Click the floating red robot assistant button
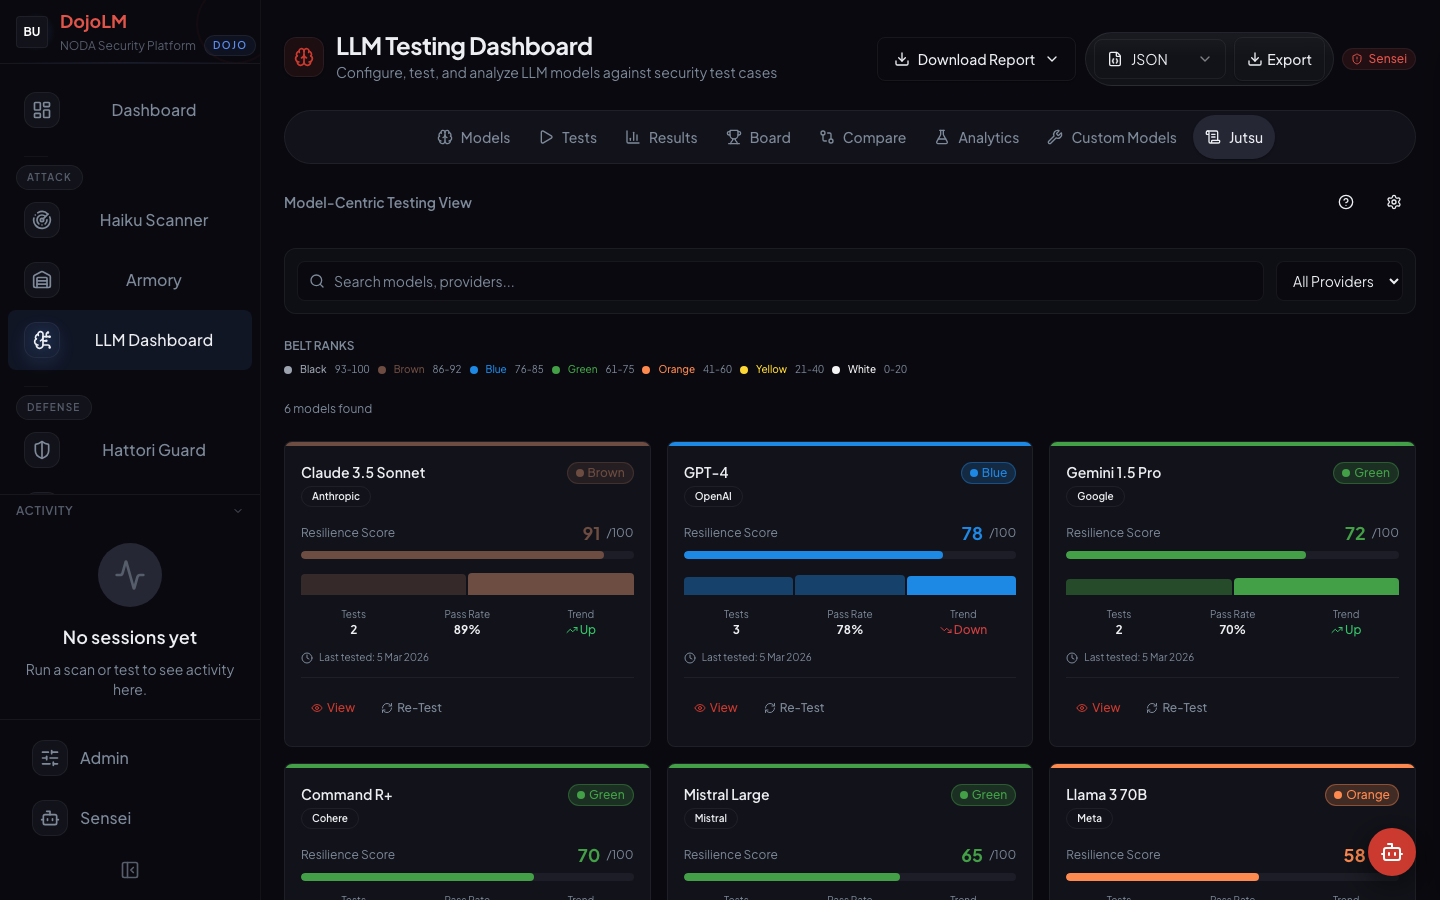 coord(1392,852)
